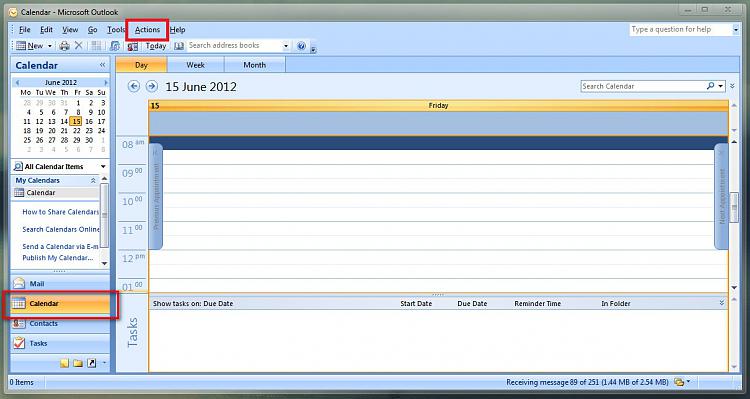The image size is (750, 399).
Task: Click the New appointment toolbar button
Action: 30,46
